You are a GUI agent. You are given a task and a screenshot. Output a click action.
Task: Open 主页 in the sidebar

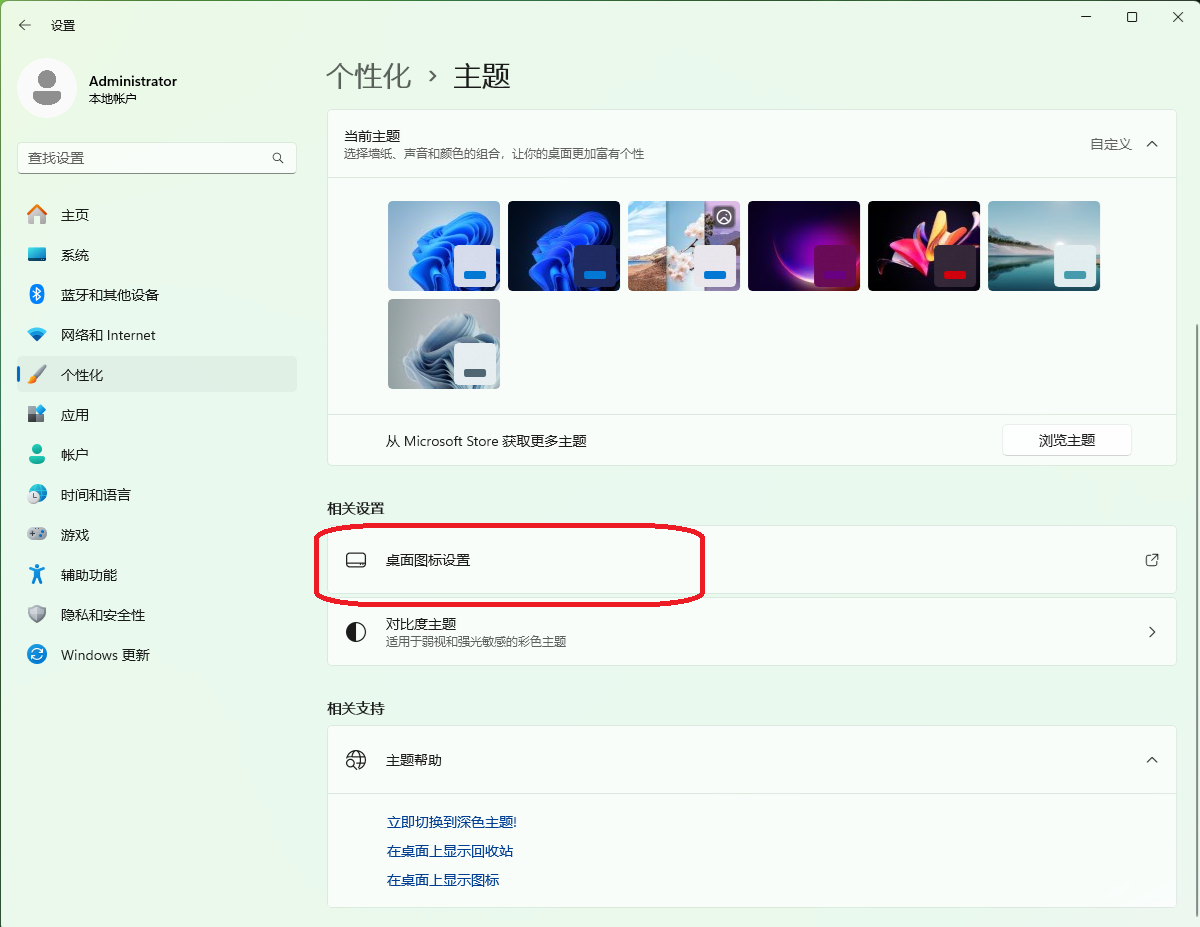click(157, 215)
